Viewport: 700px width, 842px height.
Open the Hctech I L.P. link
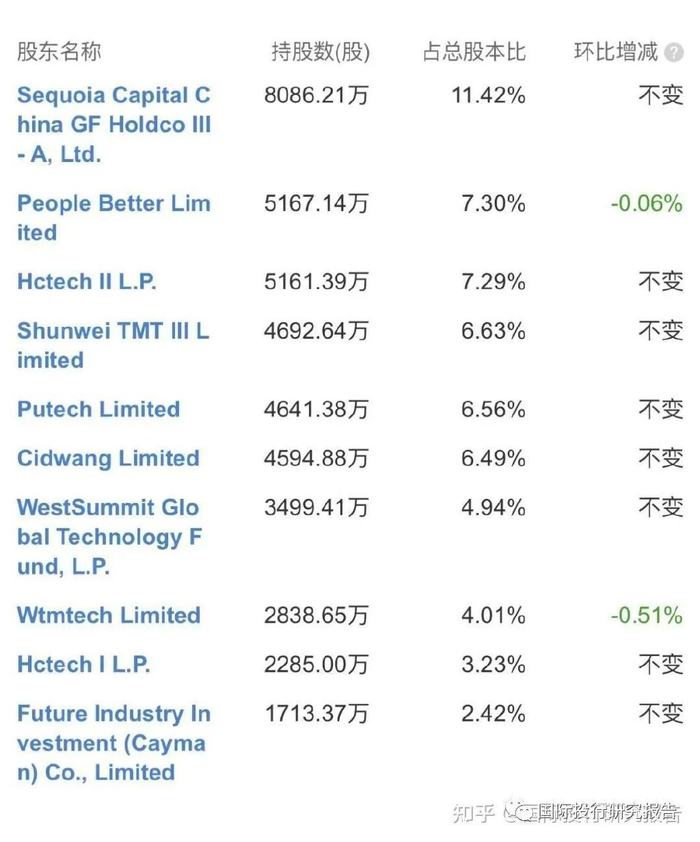(84, 664)
